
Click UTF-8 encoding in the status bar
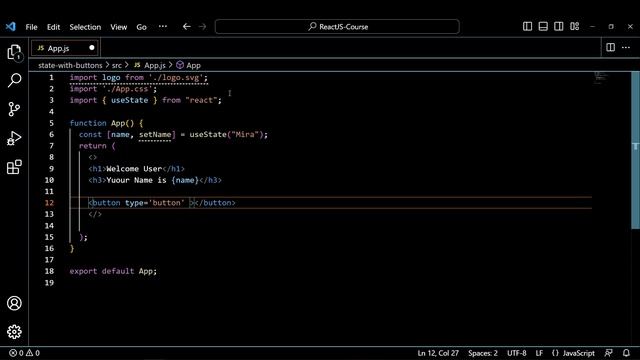[x=517, y=353]
